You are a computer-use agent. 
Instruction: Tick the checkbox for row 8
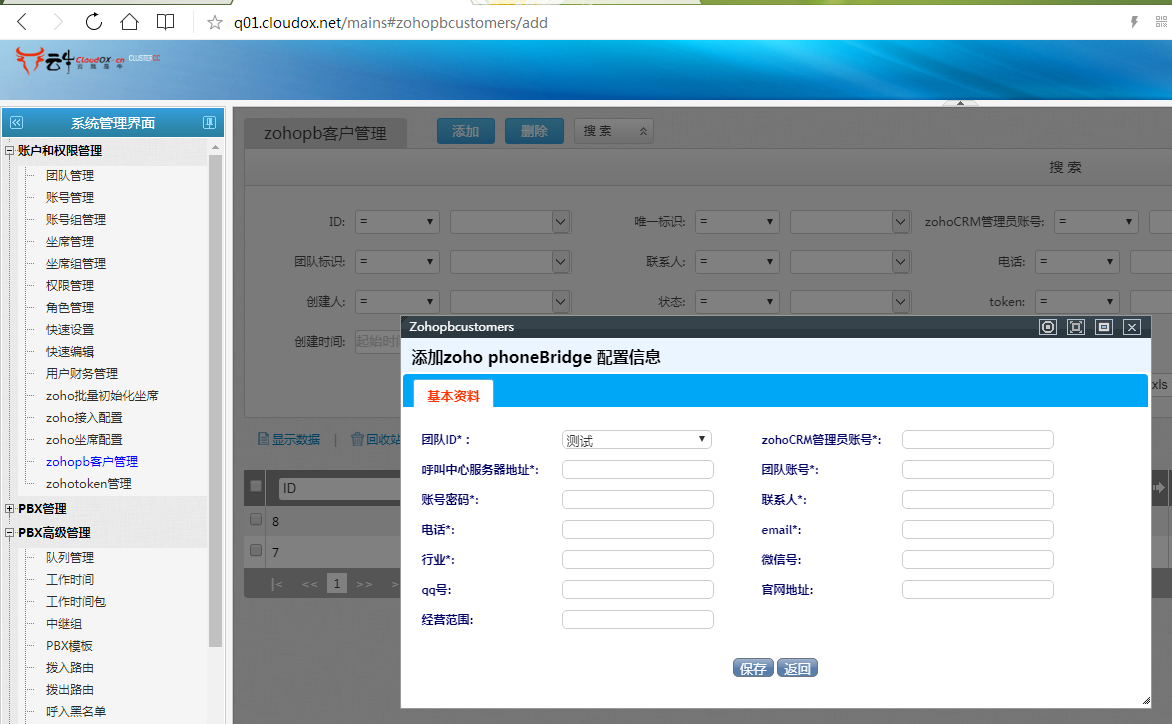click(256, 520)
